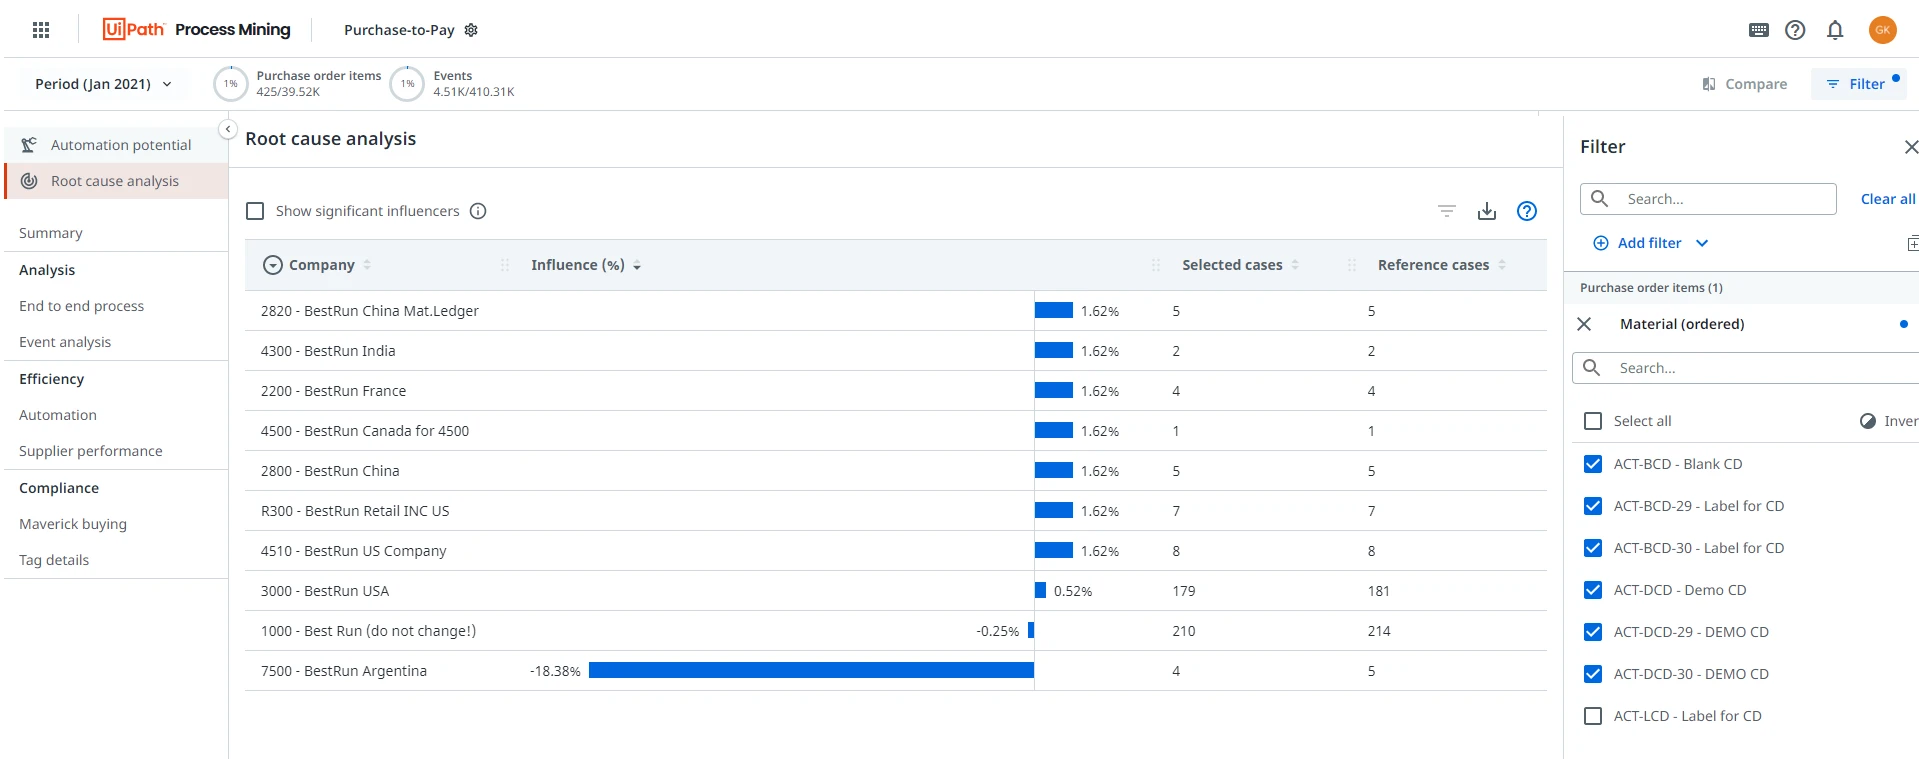Screen dimensions: 1919x759
Task: Enable Show significant influencers
Action: (x=255, y=211)
